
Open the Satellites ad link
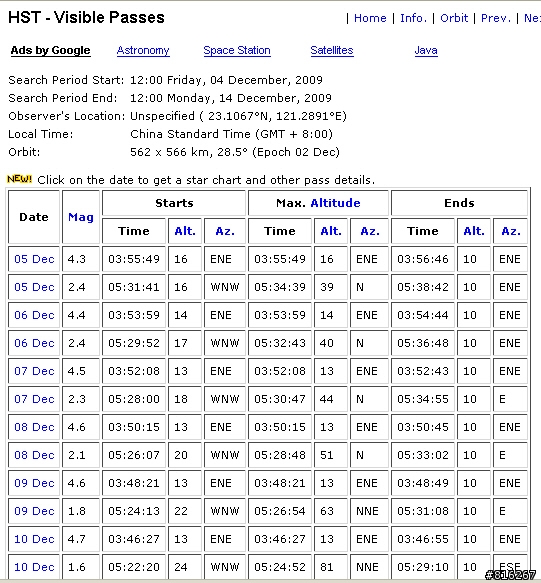click(x=332, y=50)
